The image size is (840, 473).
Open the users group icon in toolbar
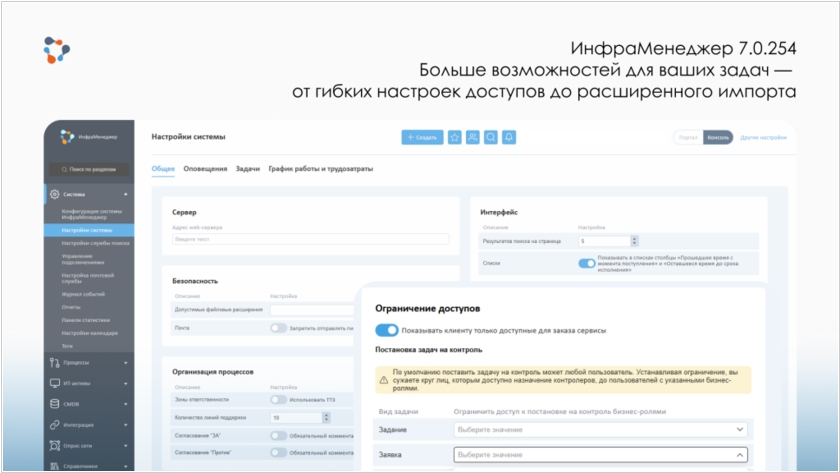(x=472, y=138)
